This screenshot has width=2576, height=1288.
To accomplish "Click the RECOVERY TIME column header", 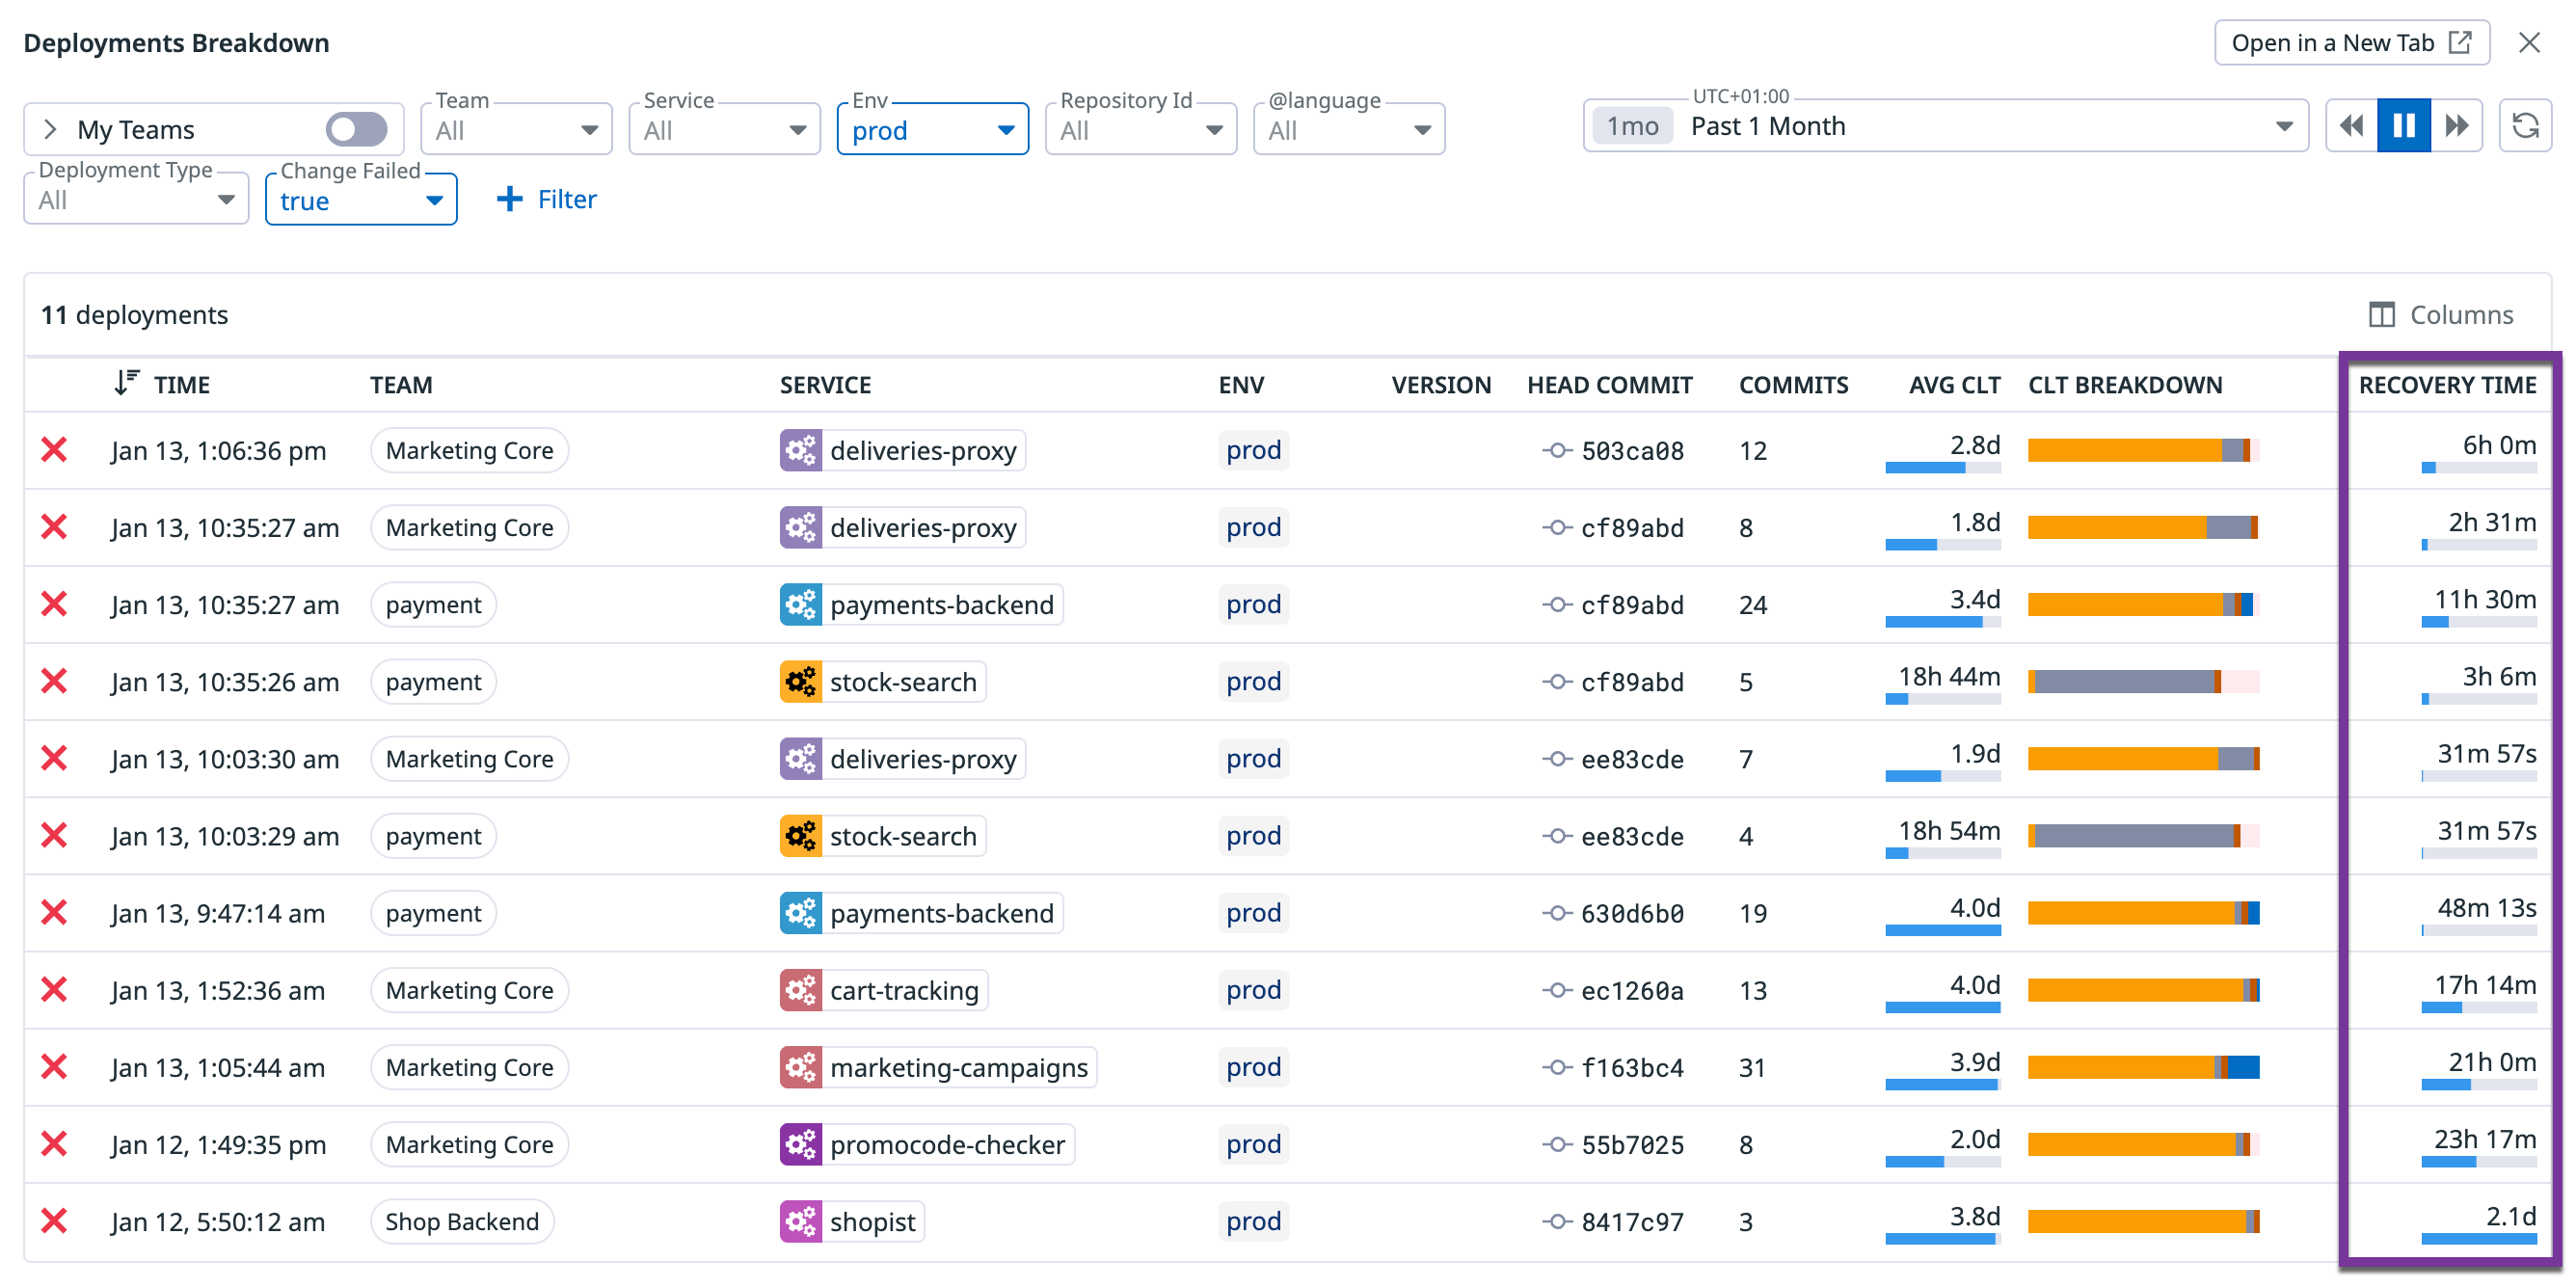I will tap(2447, 385).
